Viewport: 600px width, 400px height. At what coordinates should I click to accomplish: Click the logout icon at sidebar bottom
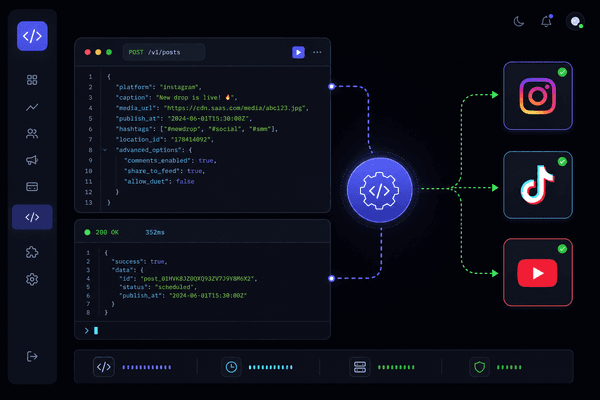(32, 356)
